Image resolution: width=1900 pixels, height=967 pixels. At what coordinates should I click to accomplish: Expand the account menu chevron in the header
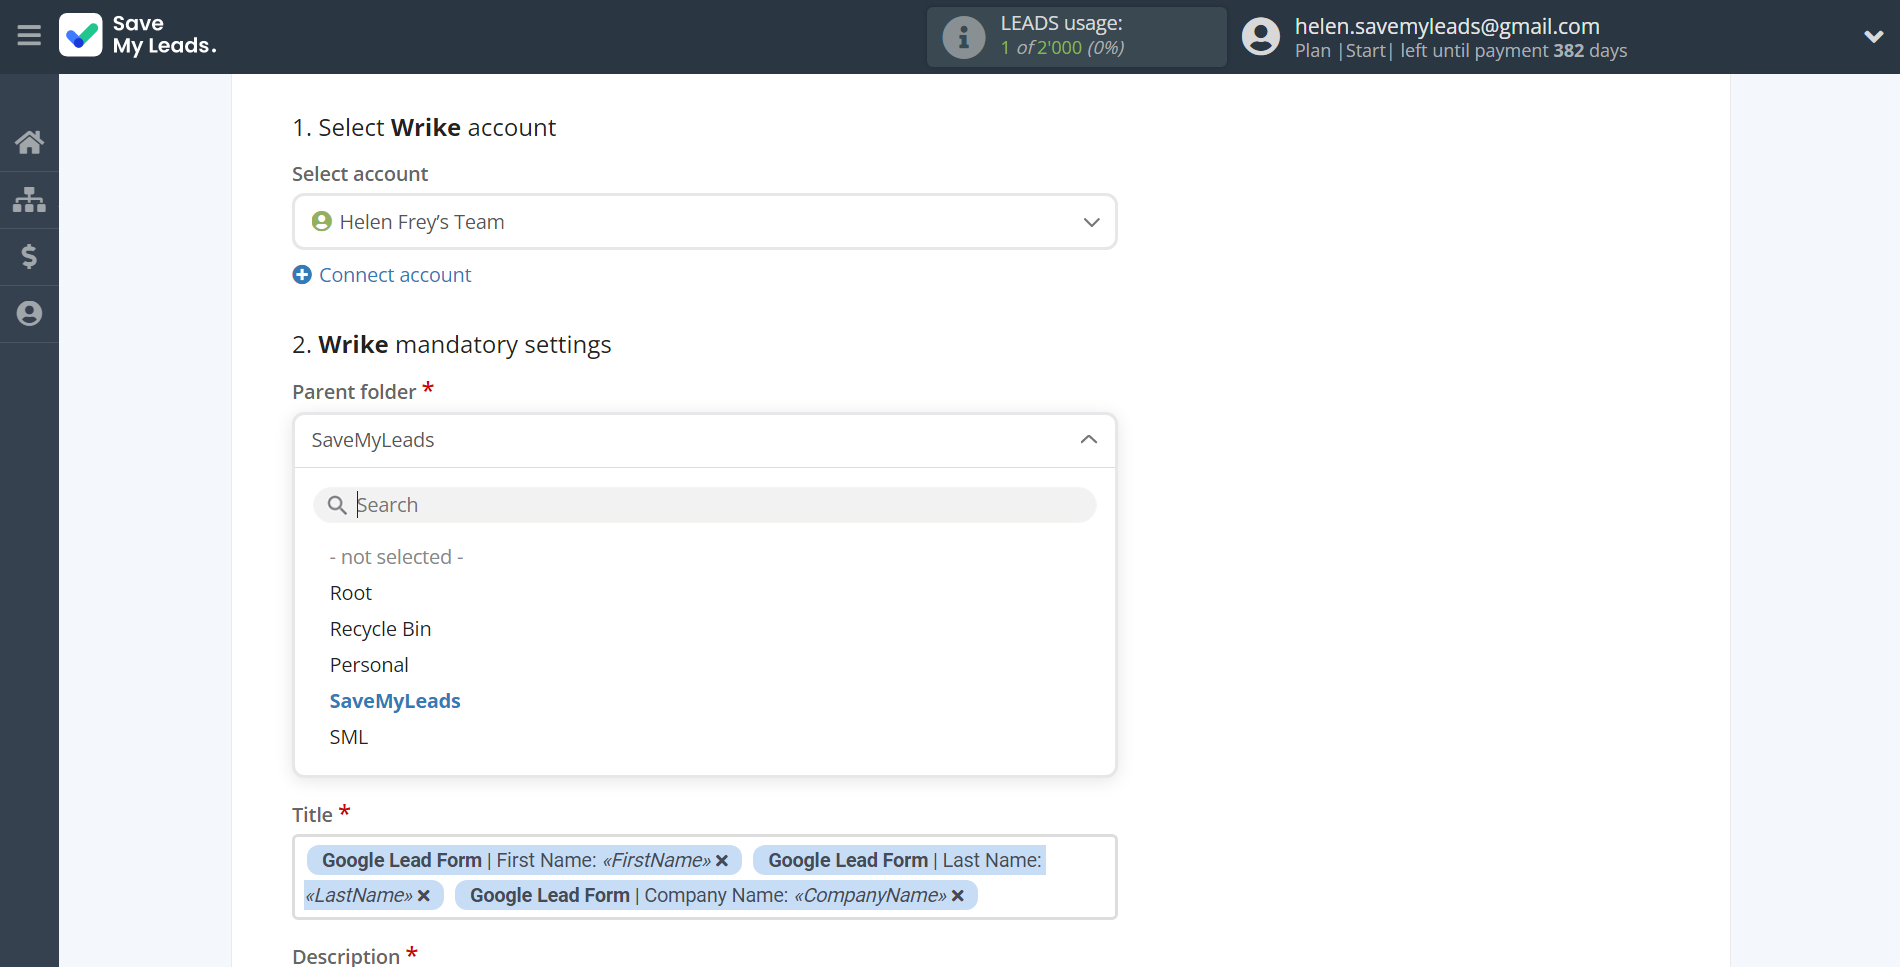point(1873,37)
